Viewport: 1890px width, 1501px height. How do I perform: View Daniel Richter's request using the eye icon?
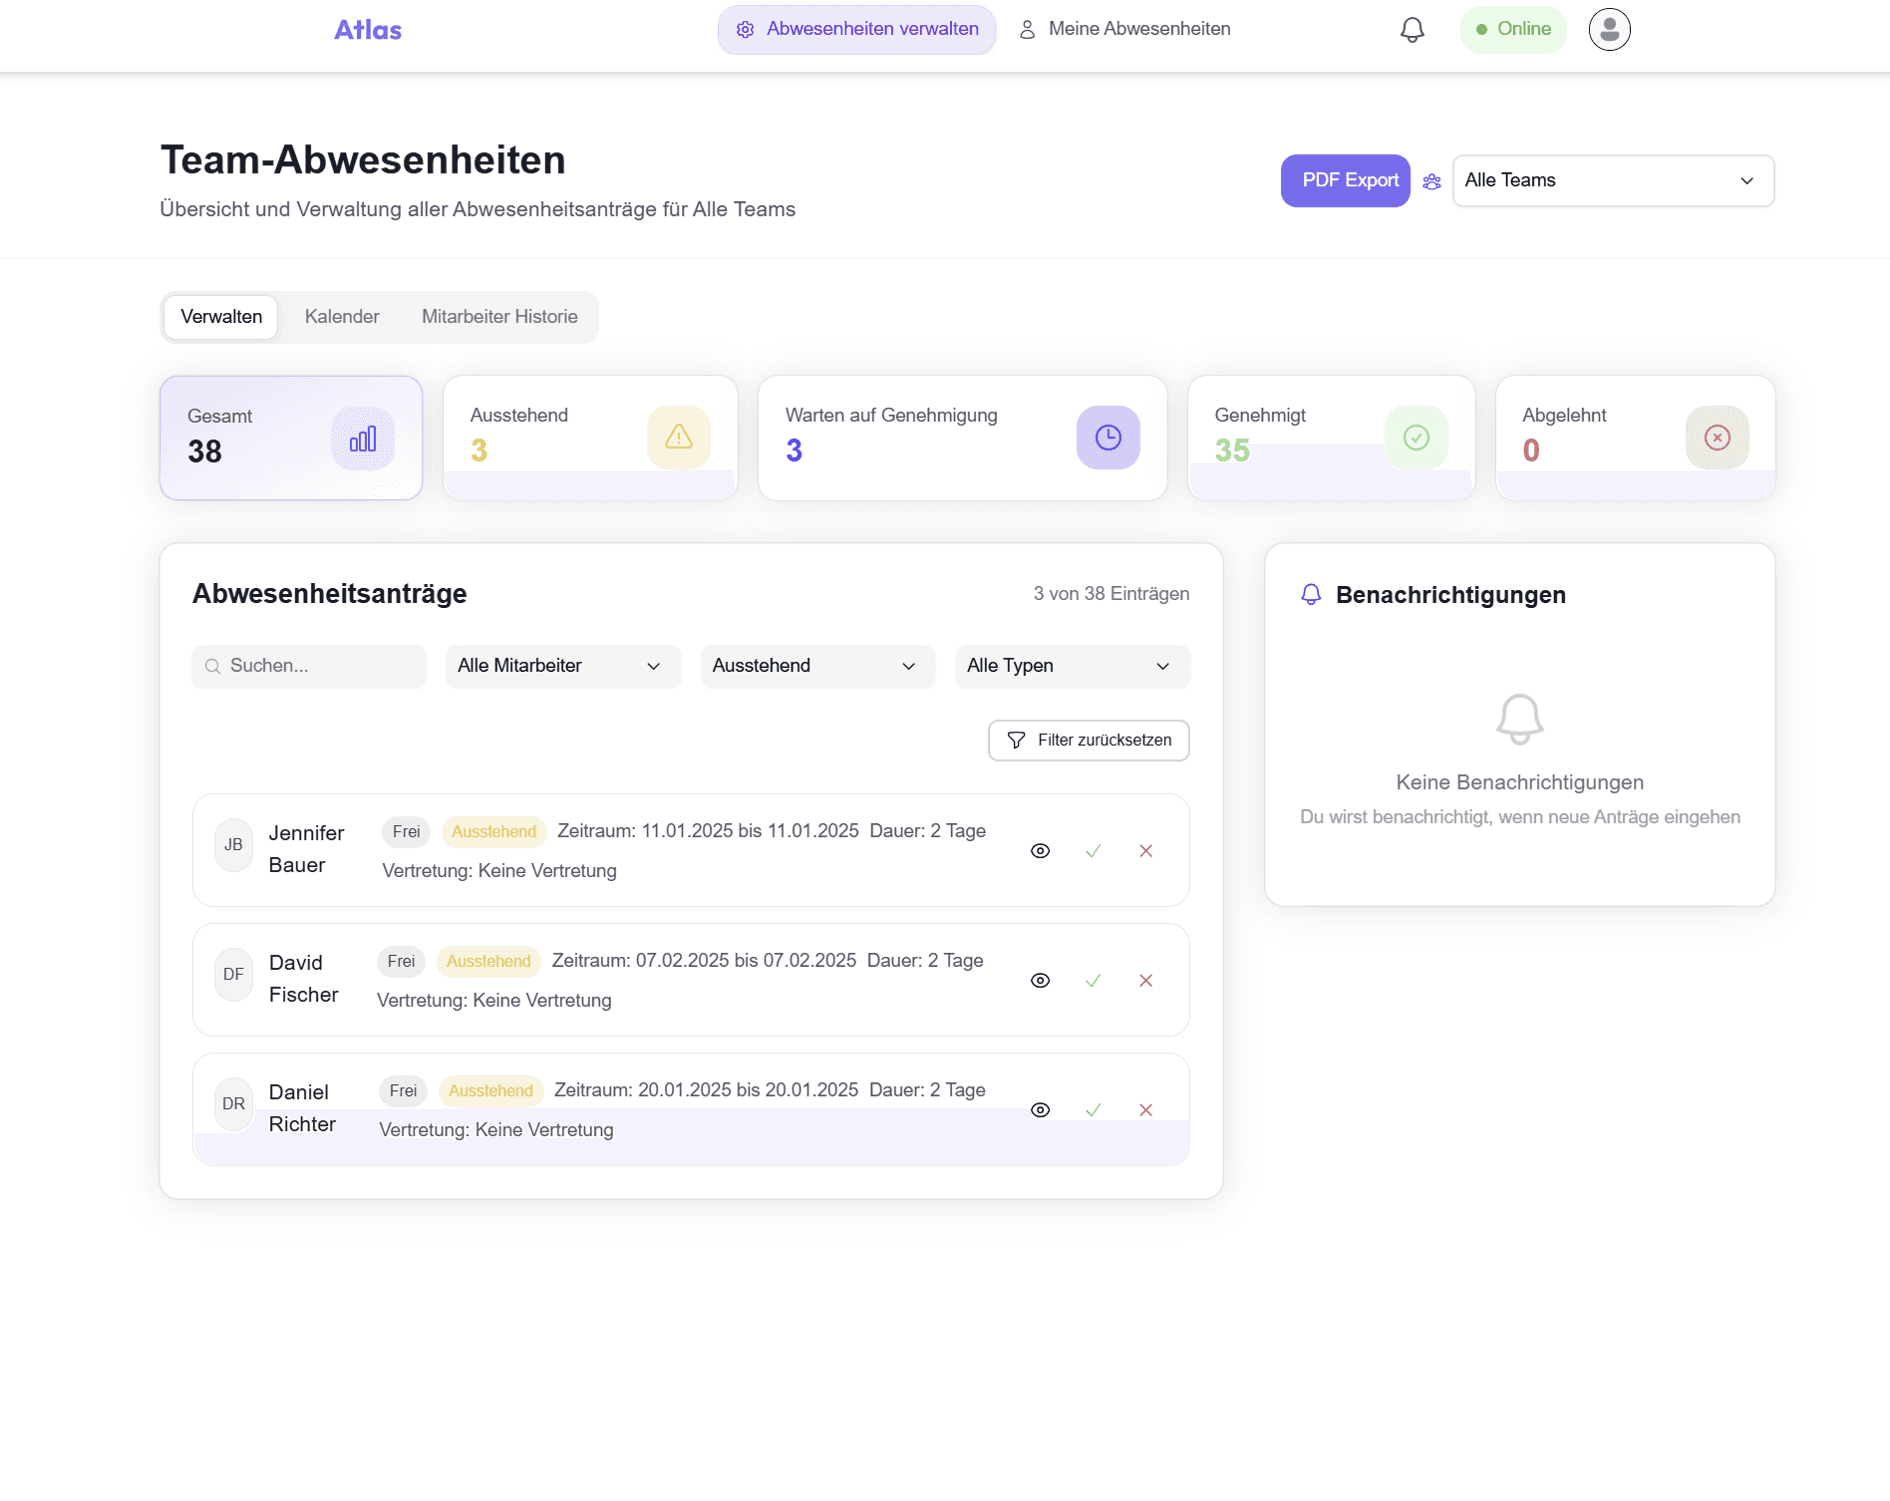pyautogui.click(x=1040, y=1109)
